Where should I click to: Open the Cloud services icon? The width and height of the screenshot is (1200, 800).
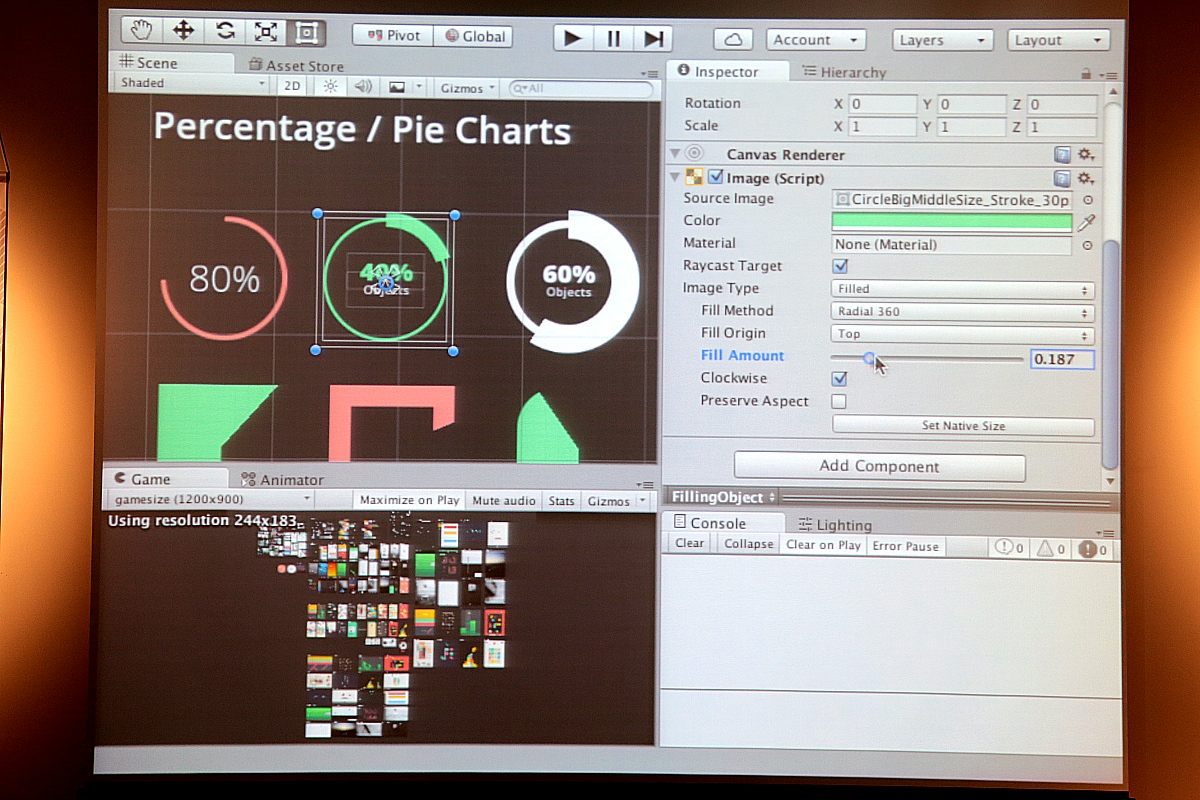[x=733, y=40]
